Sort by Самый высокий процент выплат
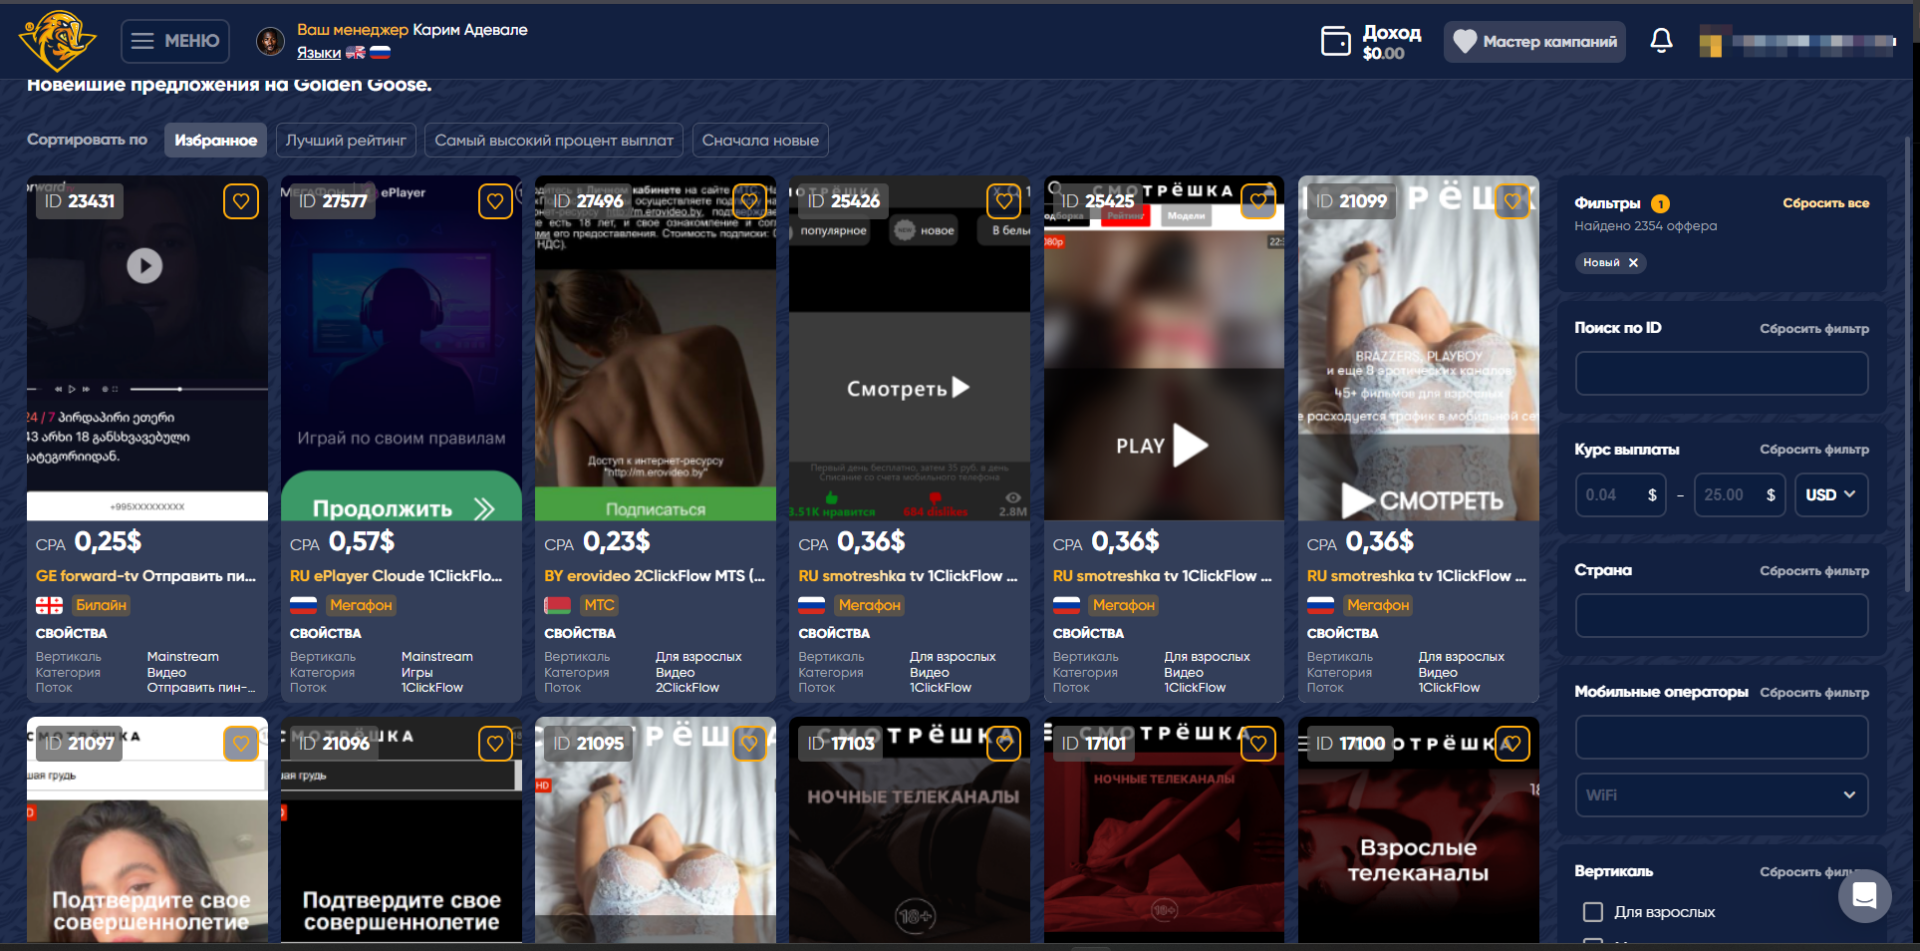The width and height of the screenshot is (1920, 951). 554,140
